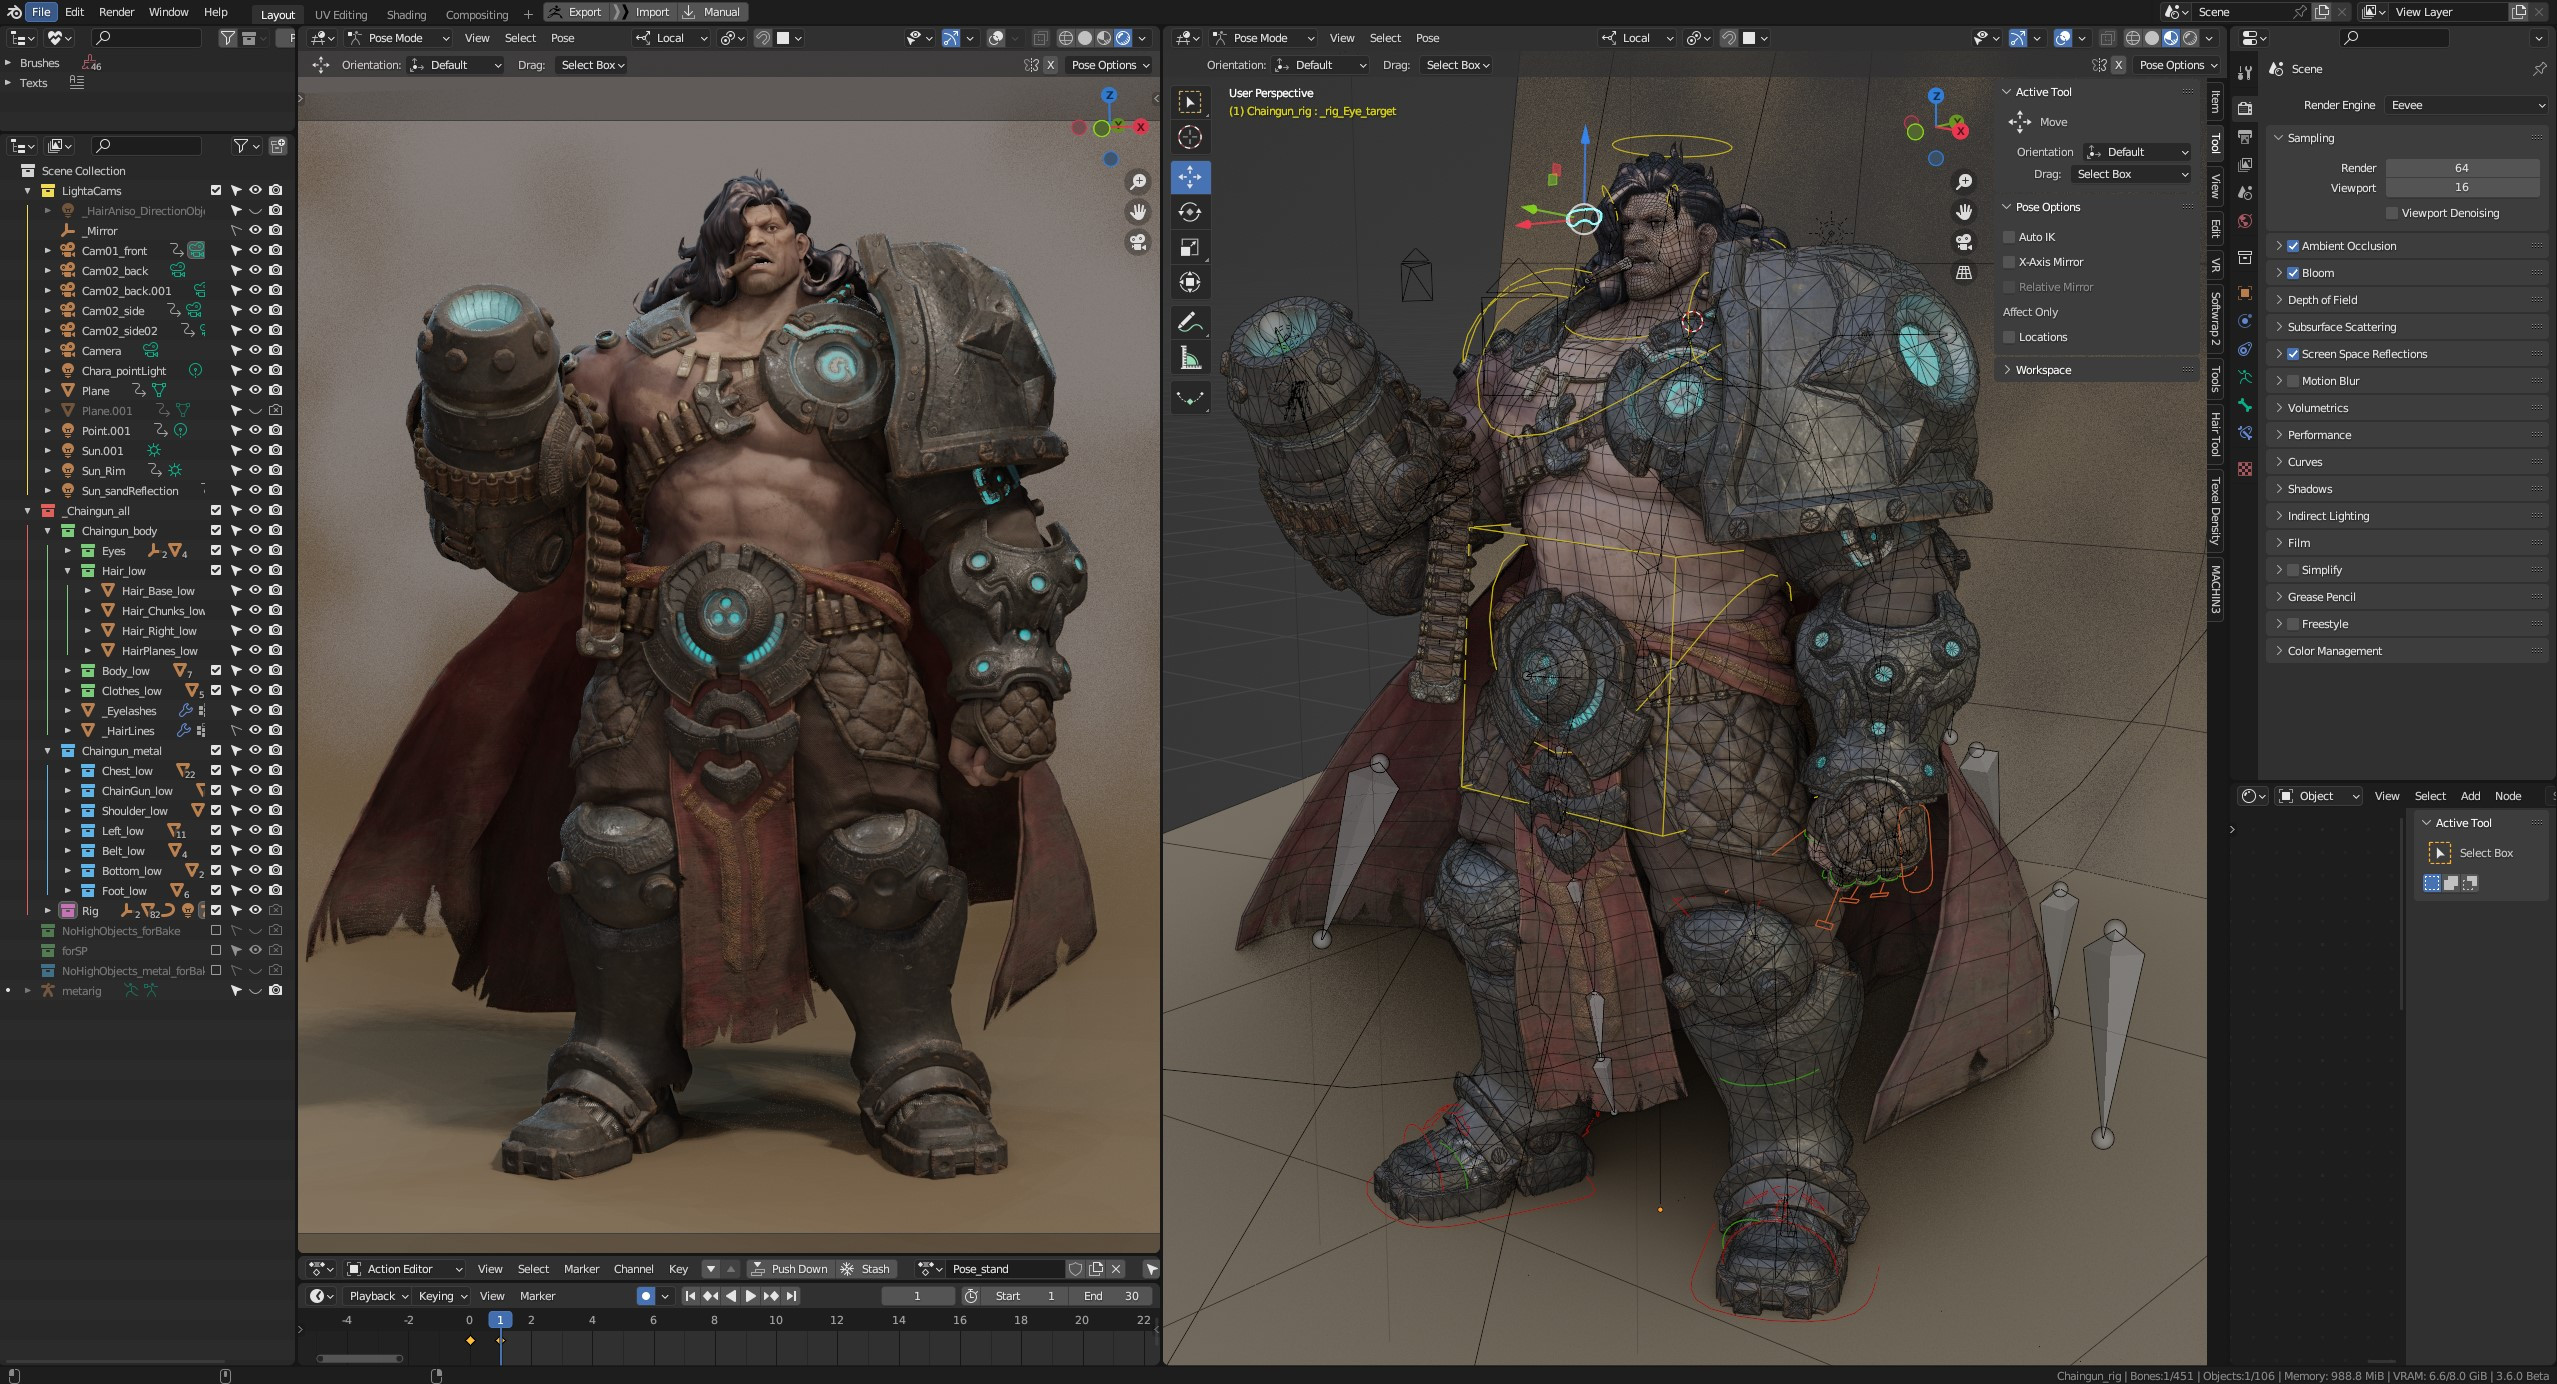Viewport: 2557px width, 1384px height.
Task: Jump to last frame in timeline
Action: click(x=791, y=1296)
